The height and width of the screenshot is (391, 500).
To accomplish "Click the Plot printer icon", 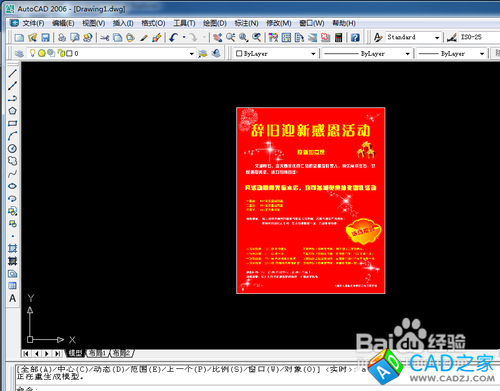I will pyautogui.click(x=62, y=37).
